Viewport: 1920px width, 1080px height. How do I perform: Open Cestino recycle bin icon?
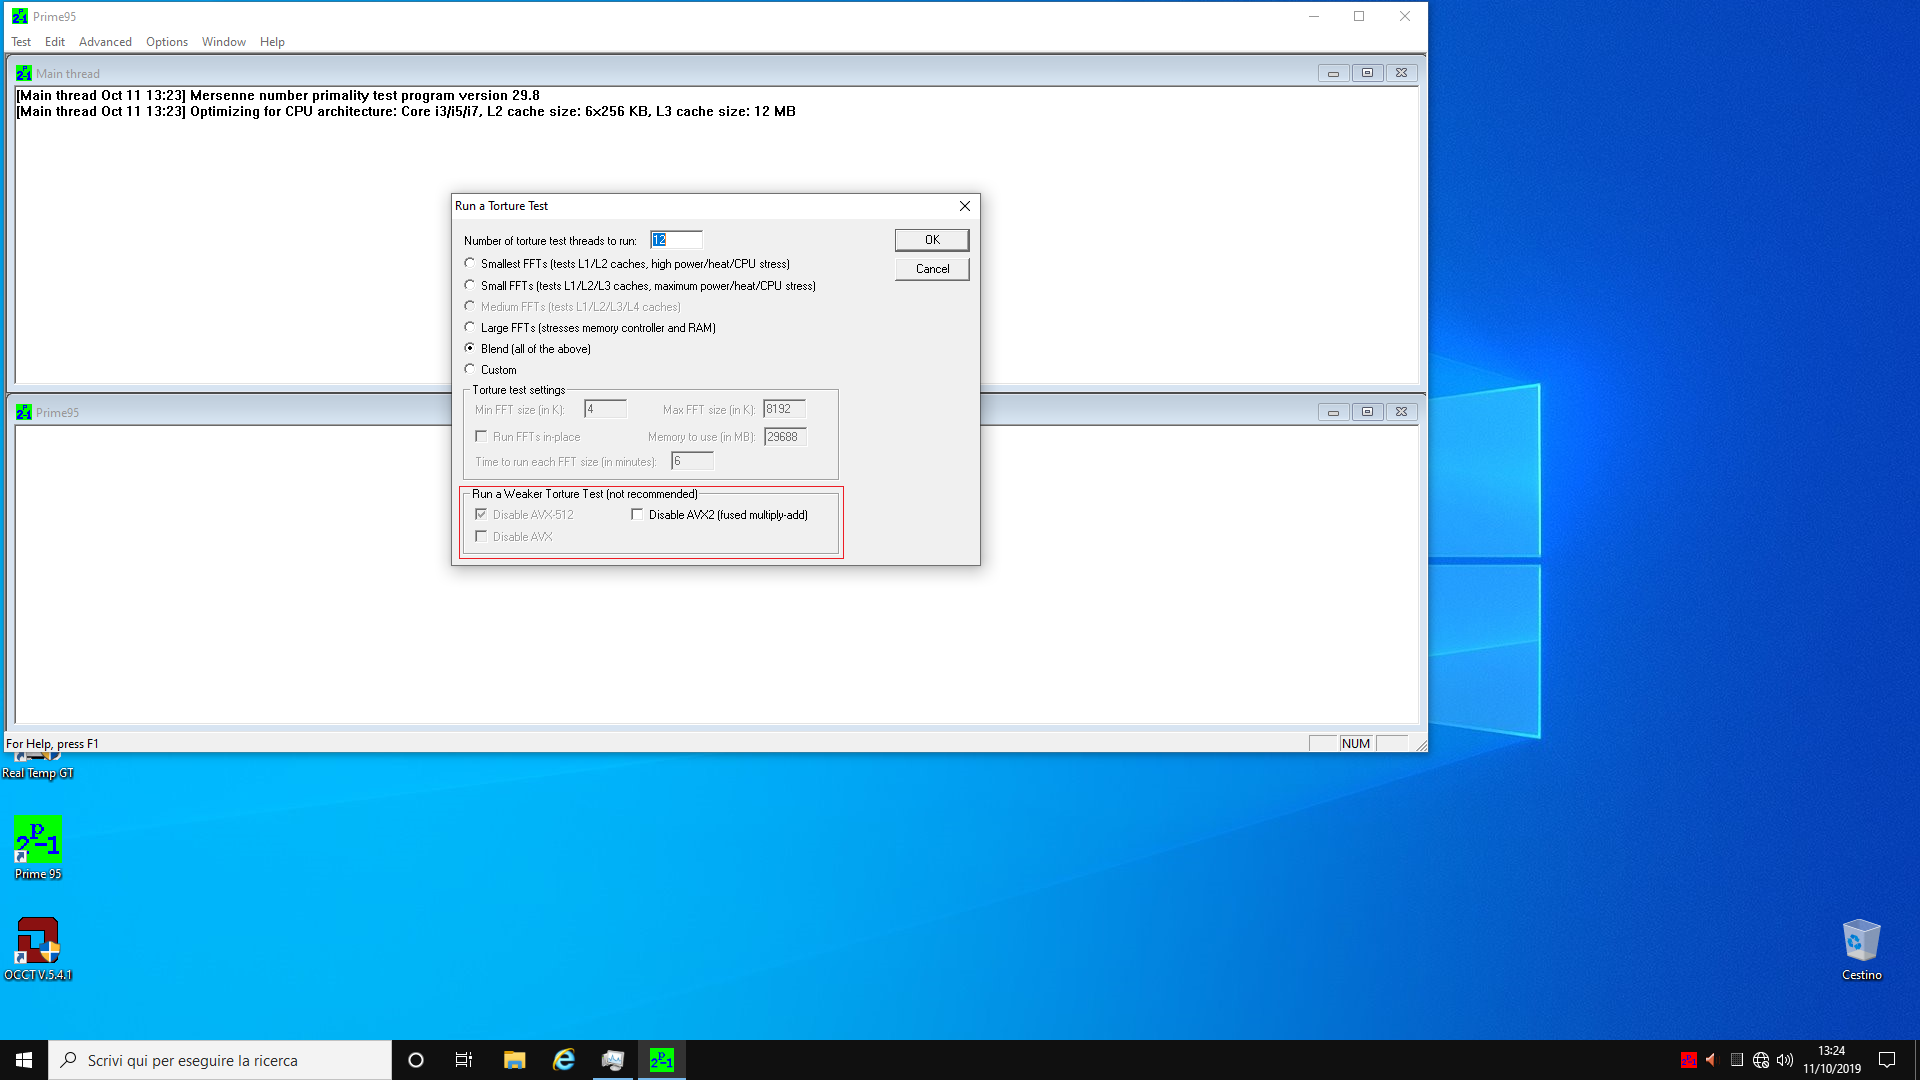coord(1861,950)
